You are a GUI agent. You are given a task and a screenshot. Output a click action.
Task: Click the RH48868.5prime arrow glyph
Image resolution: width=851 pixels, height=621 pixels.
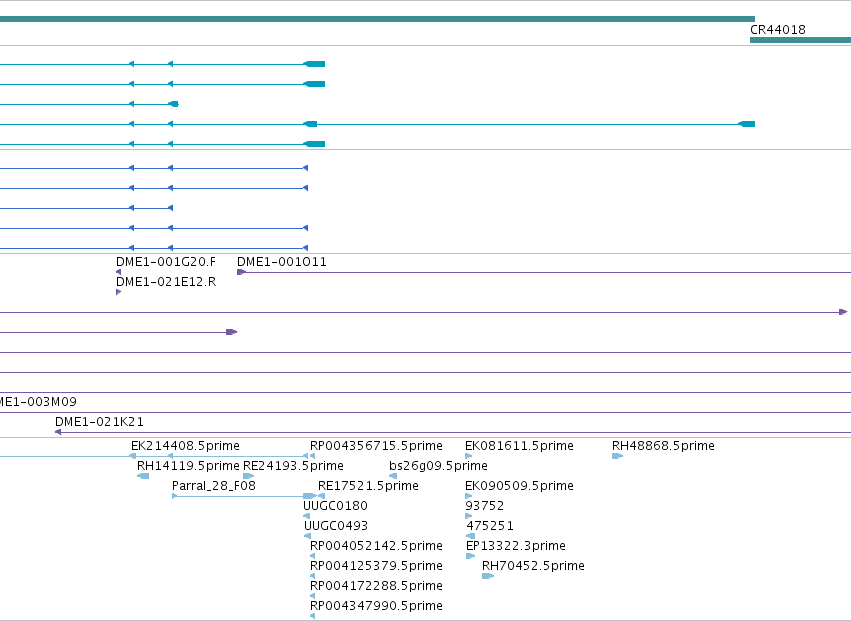pyautogui.click(x=617, y=456)
